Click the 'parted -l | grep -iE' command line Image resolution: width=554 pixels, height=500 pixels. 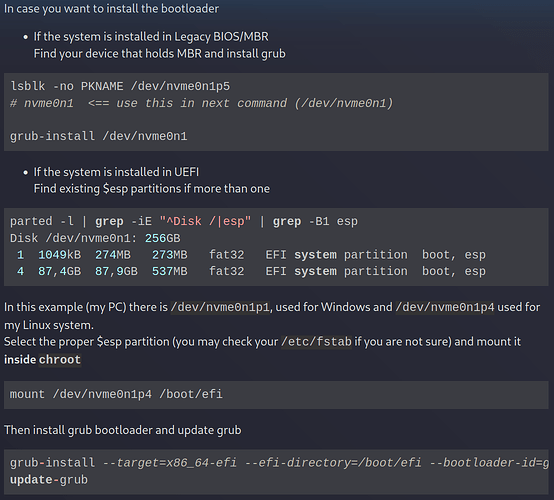click(x=184, y=222)
